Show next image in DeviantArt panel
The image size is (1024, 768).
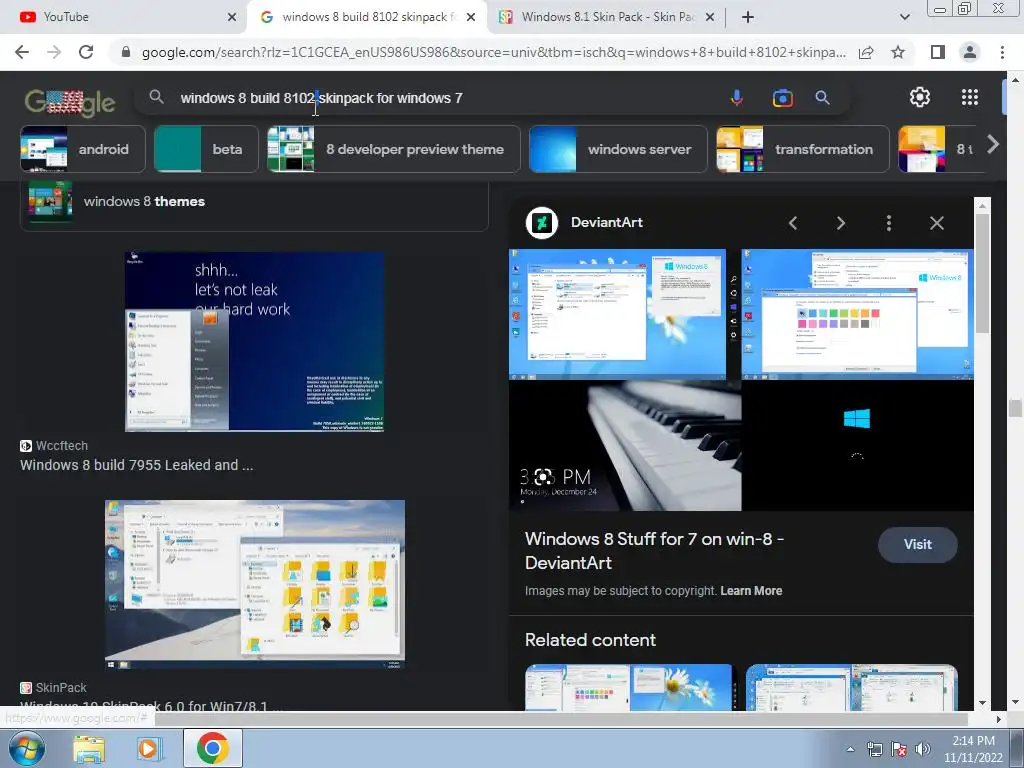[x=840, y=223]
